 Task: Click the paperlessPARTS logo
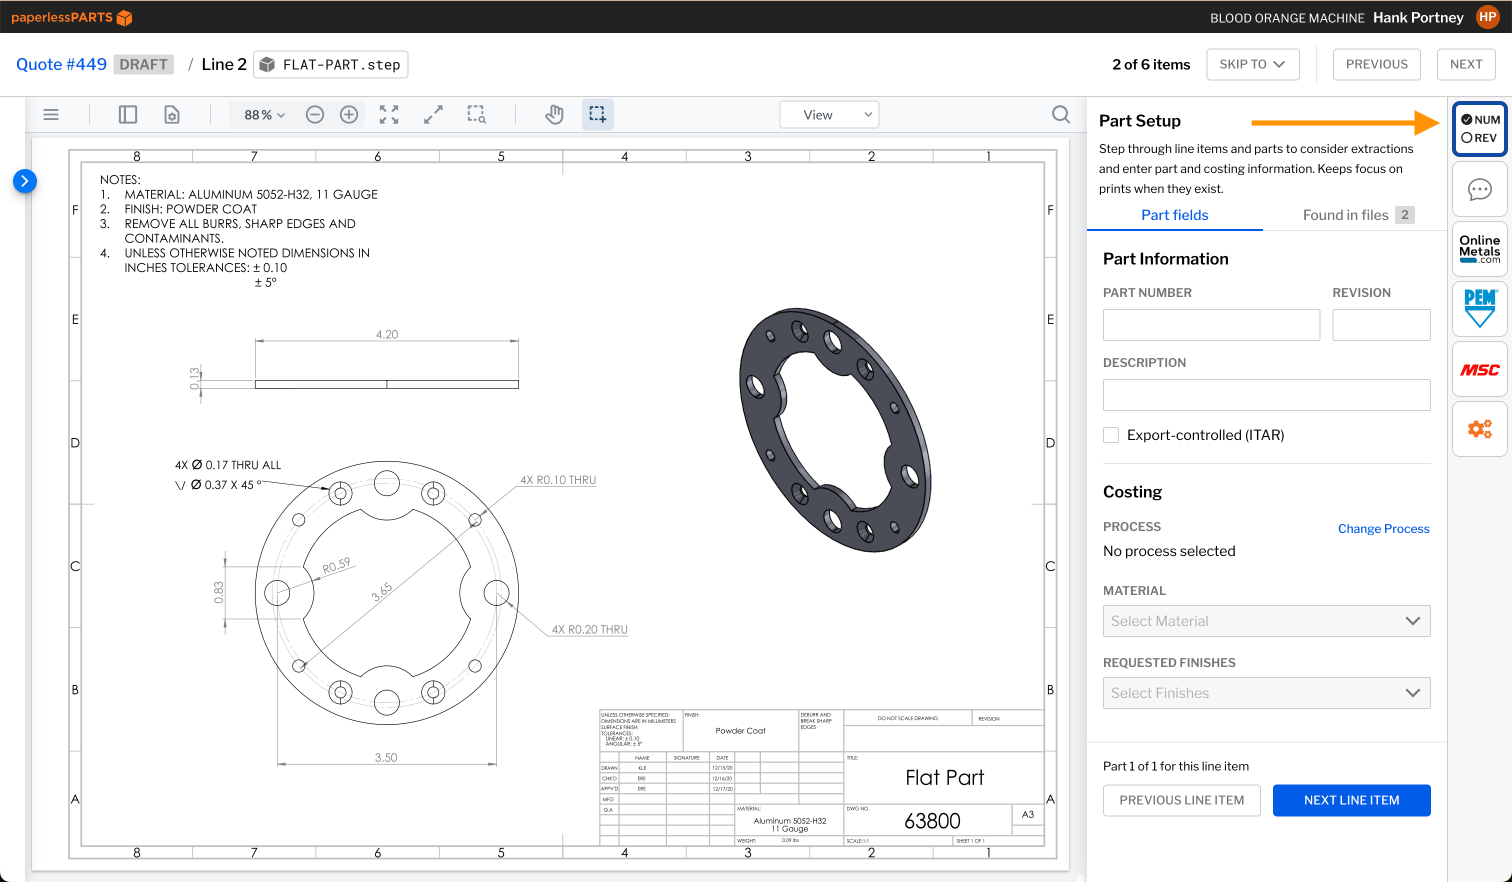[x=71, y=17]
